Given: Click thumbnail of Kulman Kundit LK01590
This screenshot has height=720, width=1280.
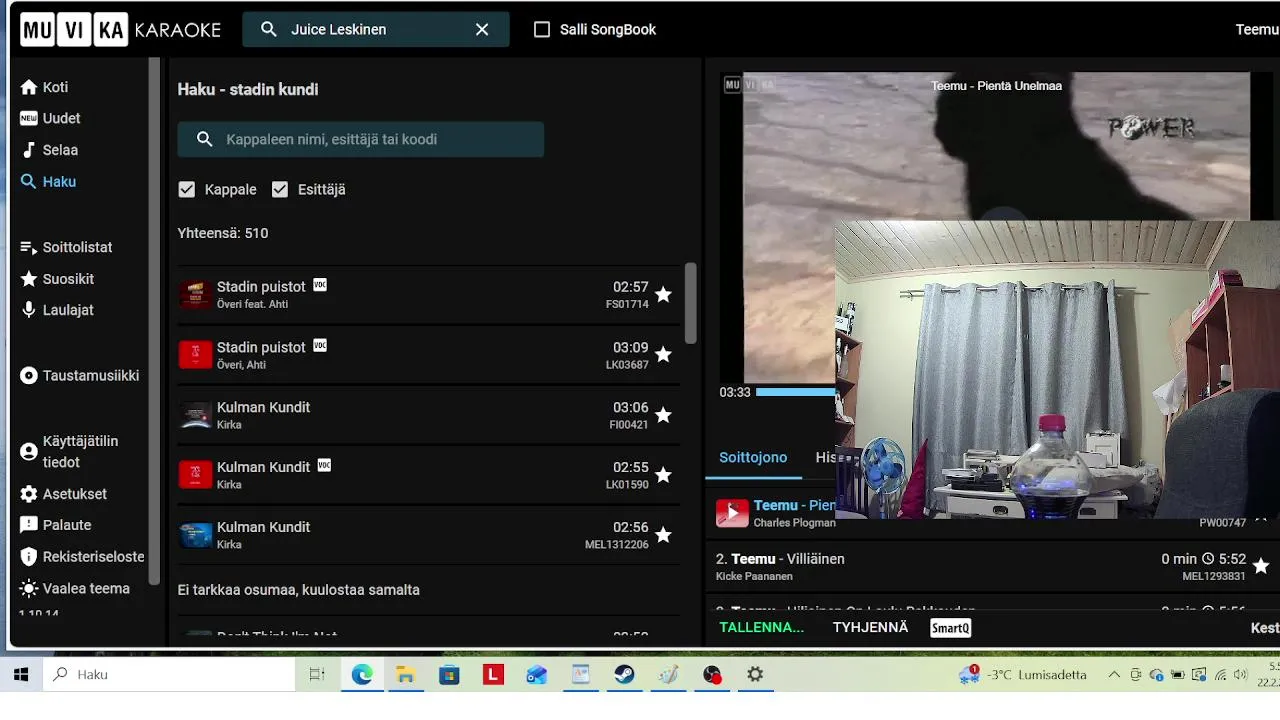Looking at the screenshot, I should coord(195,475).
